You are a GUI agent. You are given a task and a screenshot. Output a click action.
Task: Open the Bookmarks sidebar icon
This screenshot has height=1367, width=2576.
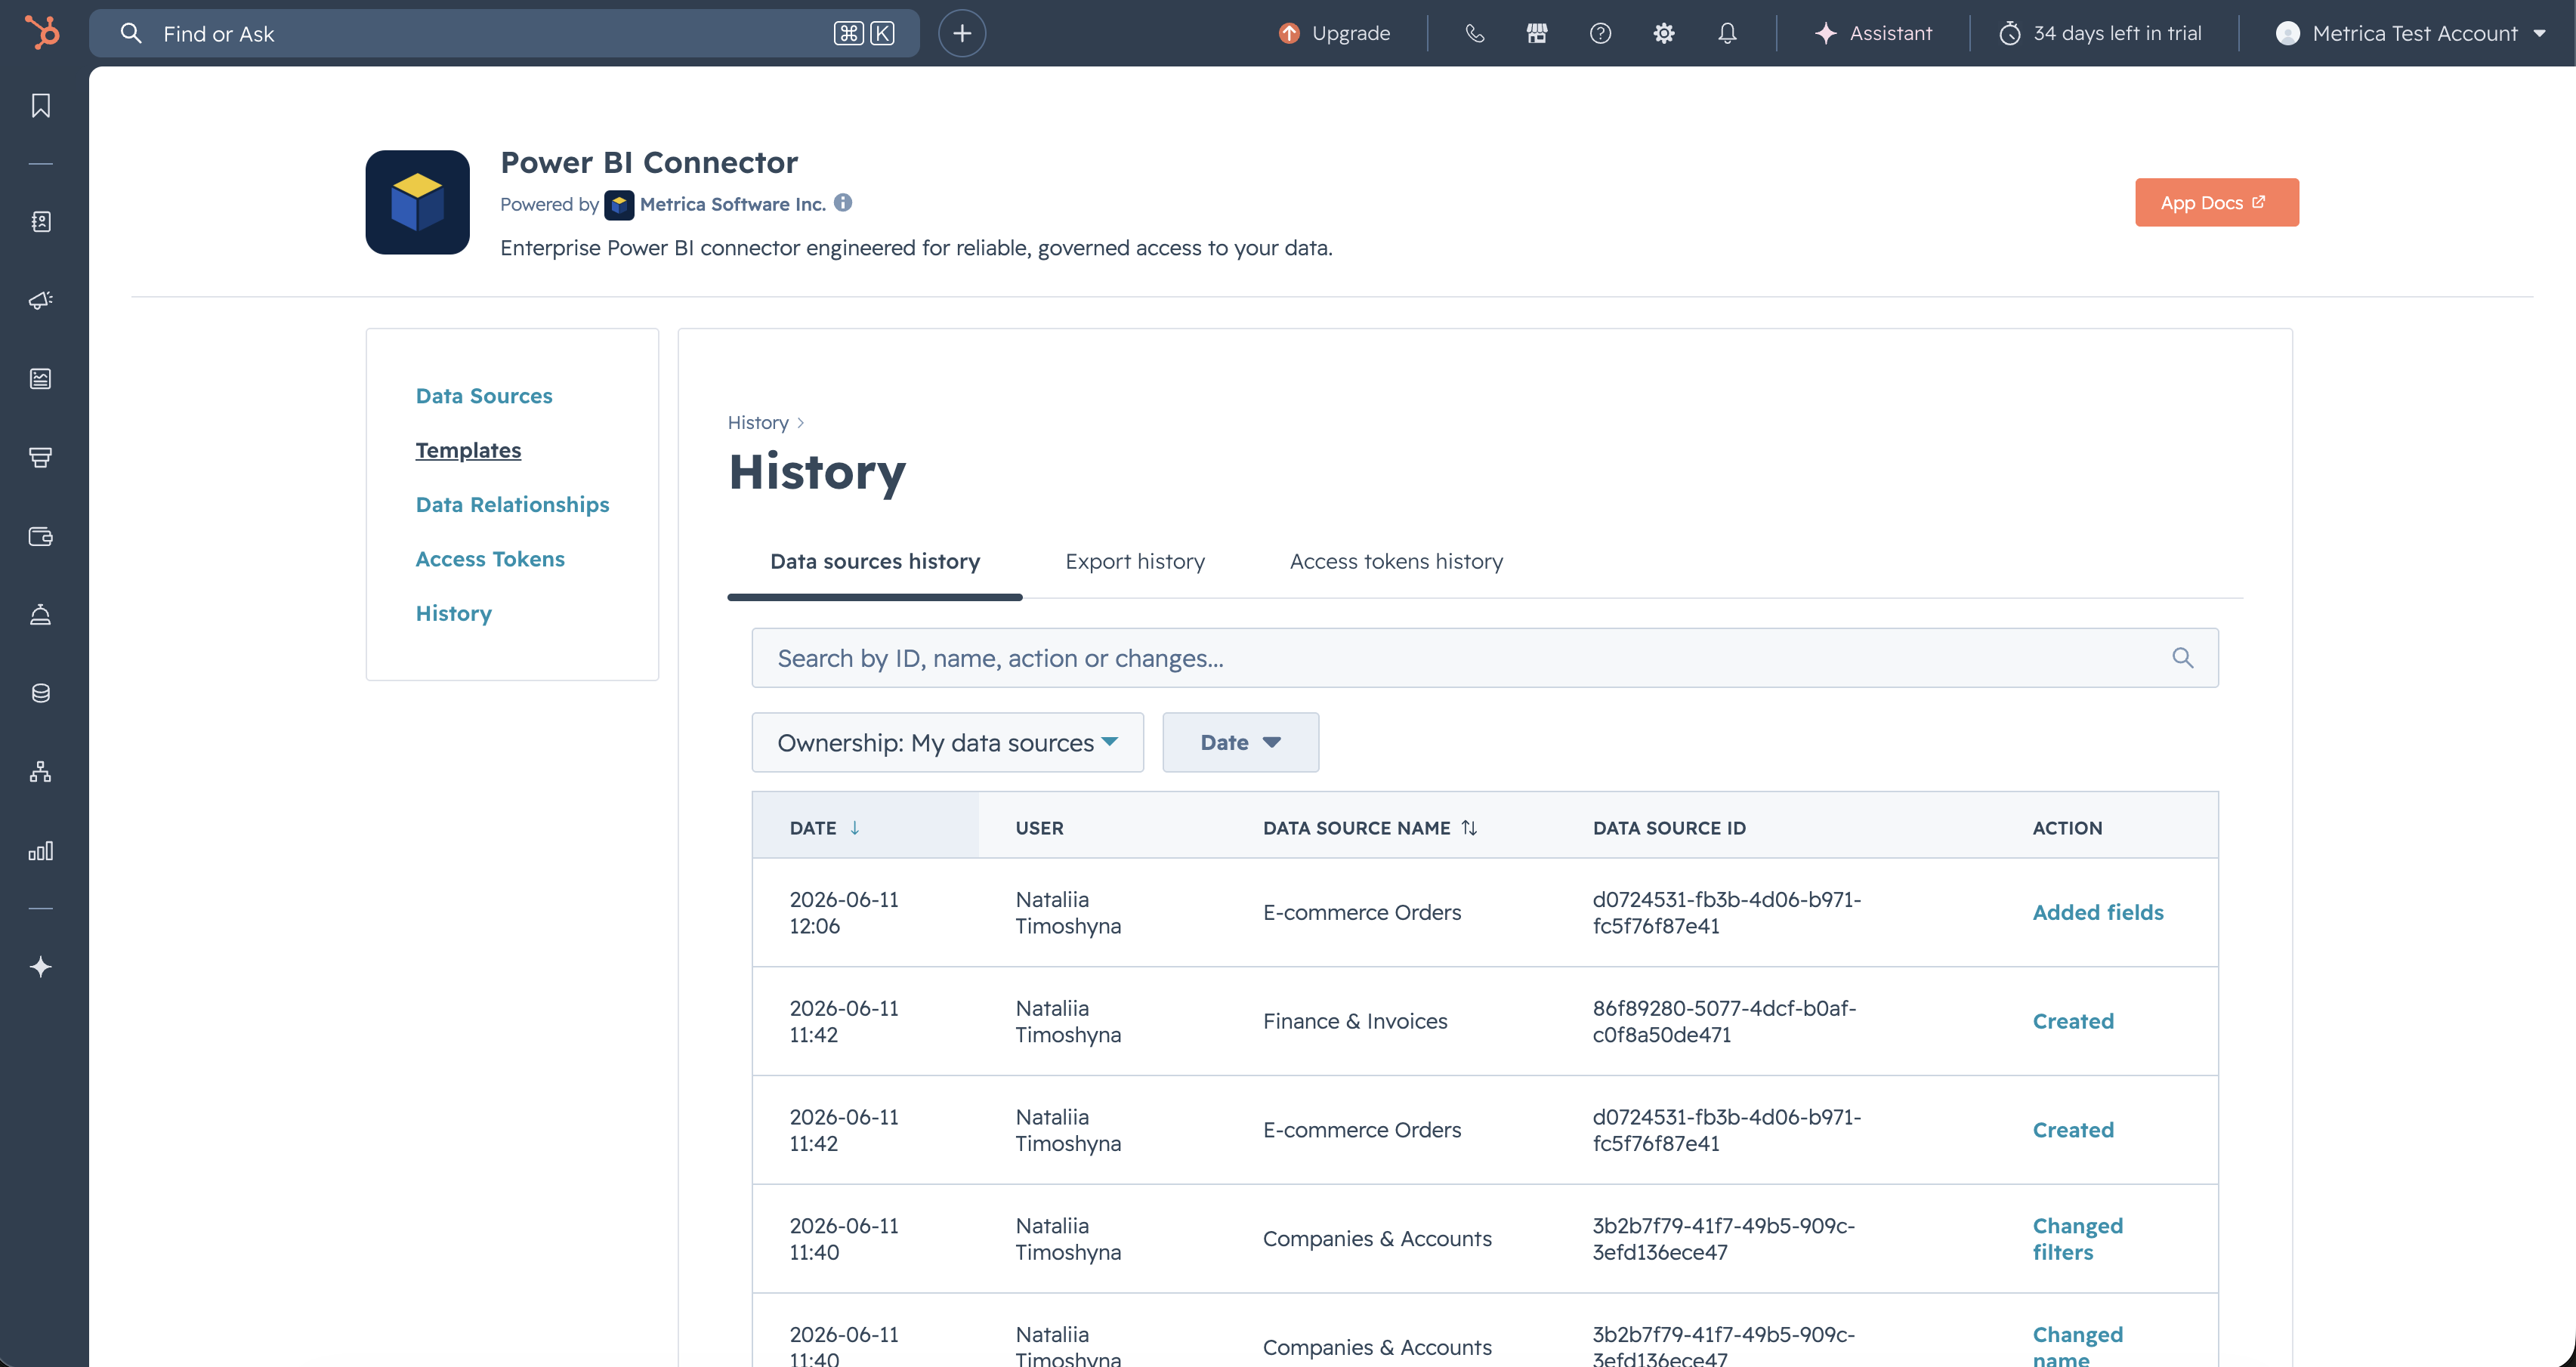pos(41,106)
